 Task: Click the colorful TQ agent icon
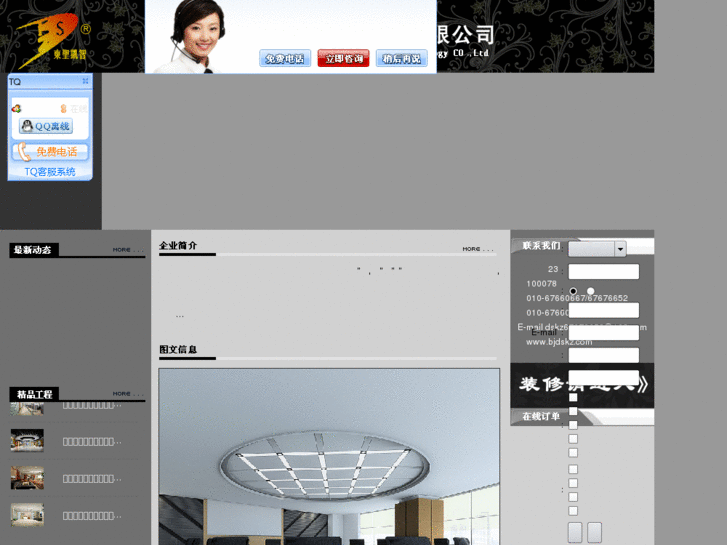click(x=17, y=109)
